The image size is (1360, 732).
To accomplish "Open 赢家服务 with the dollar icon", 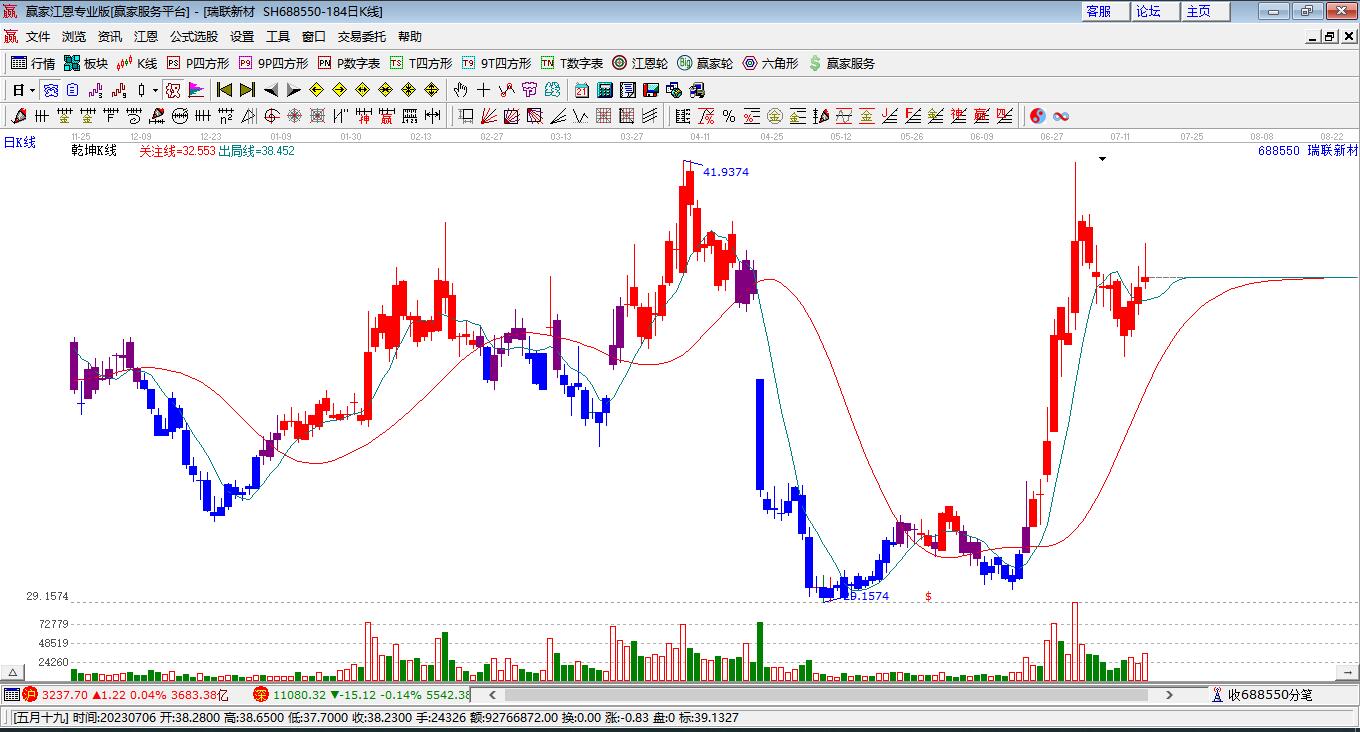I will 841,63.
